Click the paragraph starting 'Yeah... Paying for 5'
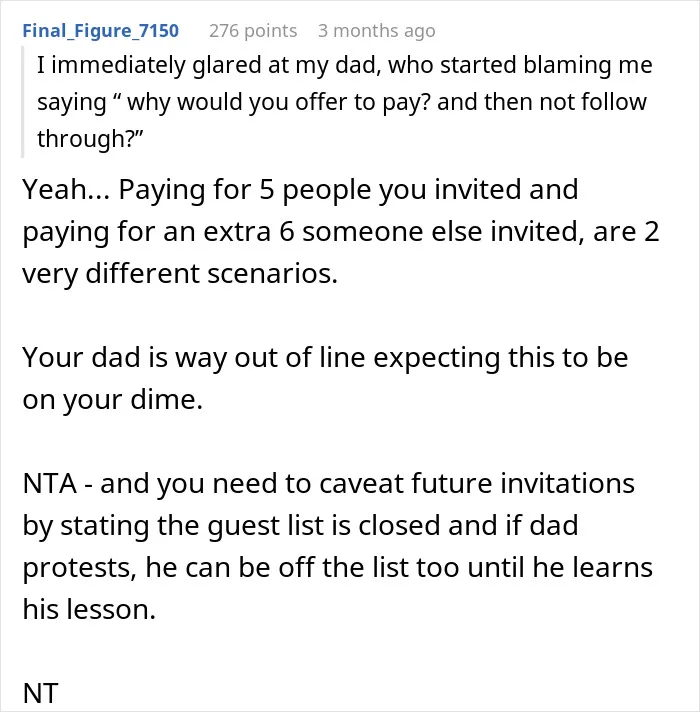Viewport: 700px width, 712px height. tap(340, 231)
